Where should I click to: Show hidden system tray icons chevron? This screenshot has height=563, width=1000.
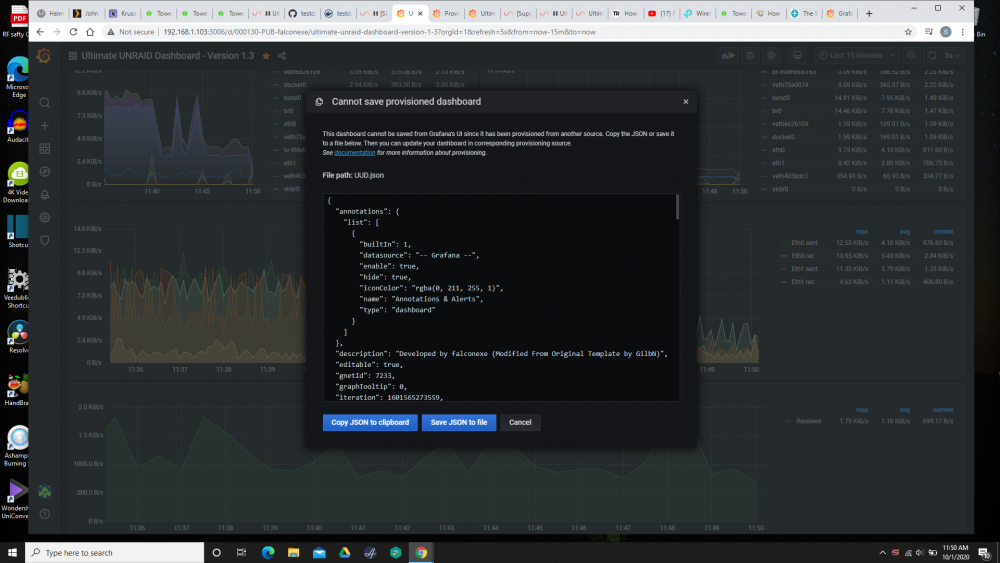(x=883, y=553)
